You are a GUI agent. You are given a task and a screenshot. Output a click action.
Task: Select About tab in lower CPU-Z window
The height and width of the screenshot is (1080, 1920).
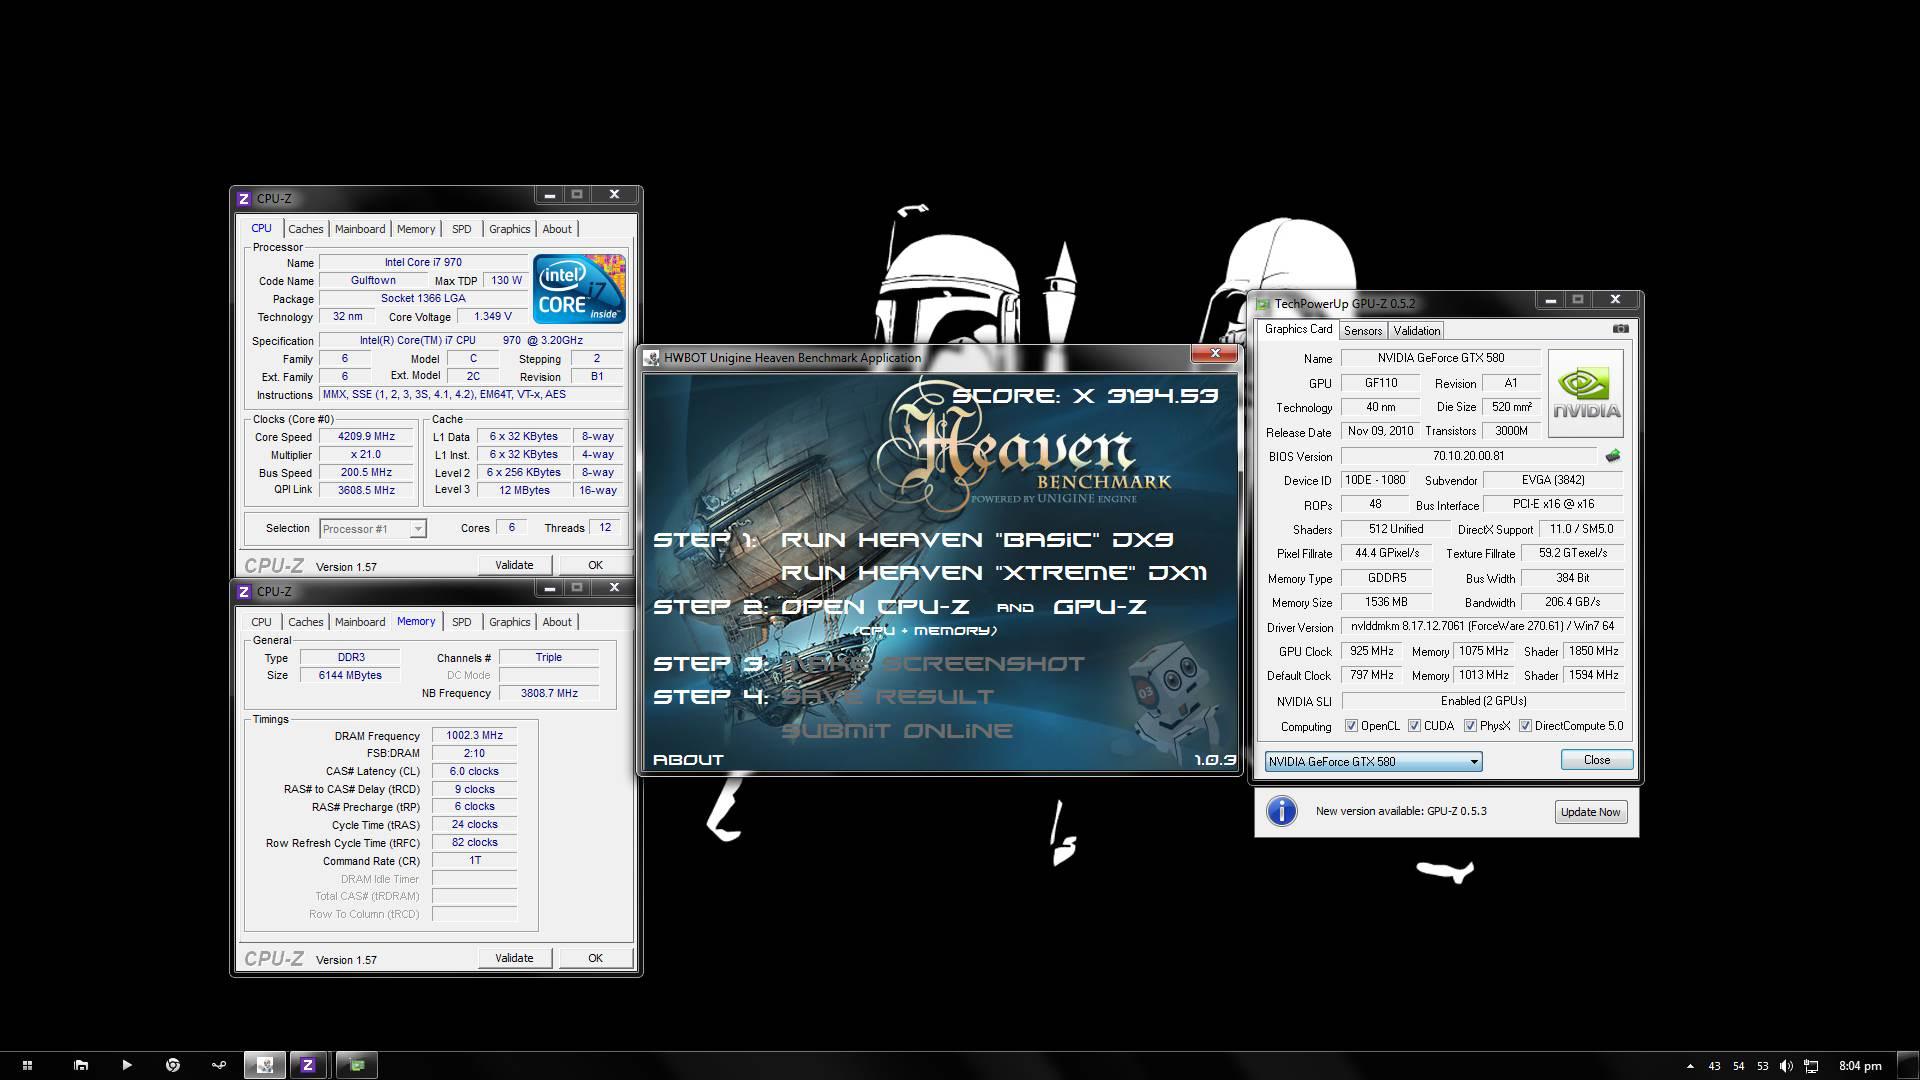point(557,622)
